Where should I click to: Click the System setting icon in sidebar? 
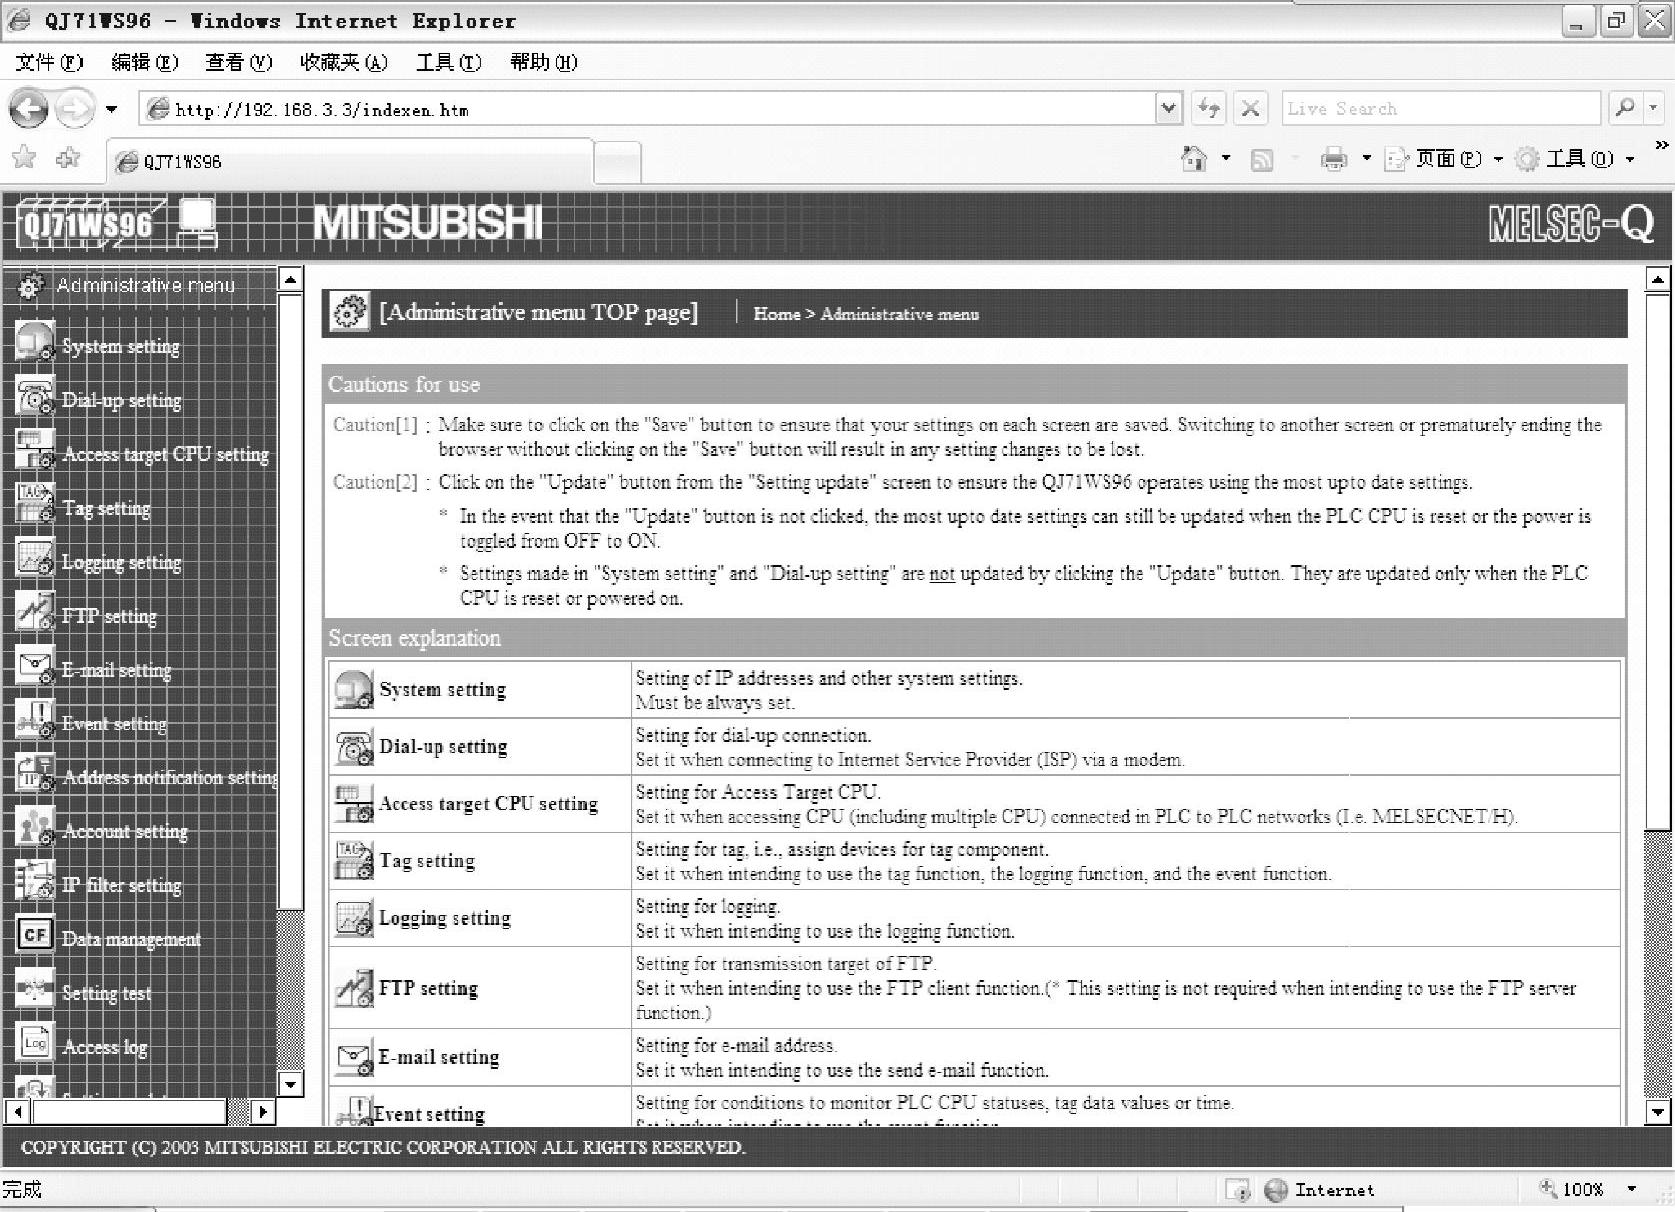click(x=35, y=343)
